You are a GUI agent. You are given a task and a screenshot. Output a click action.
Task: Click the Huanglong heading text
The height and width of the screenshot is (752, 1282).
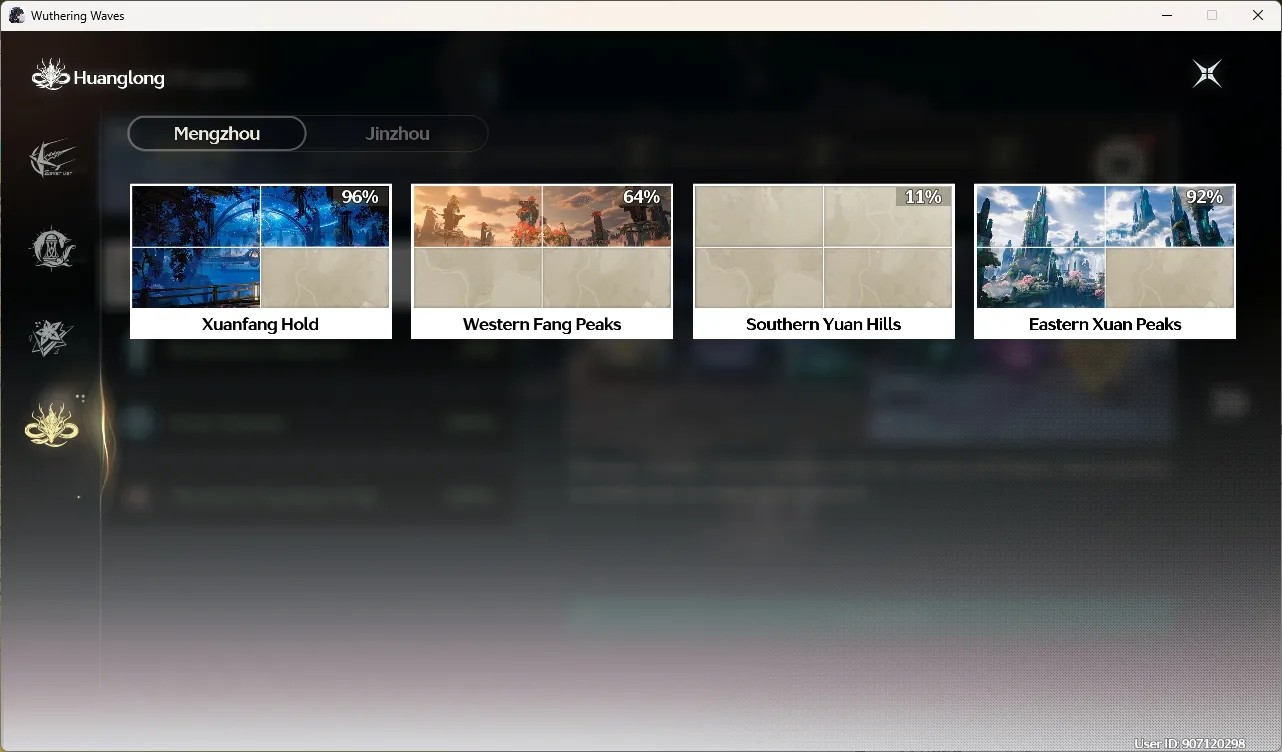(119, 78)
